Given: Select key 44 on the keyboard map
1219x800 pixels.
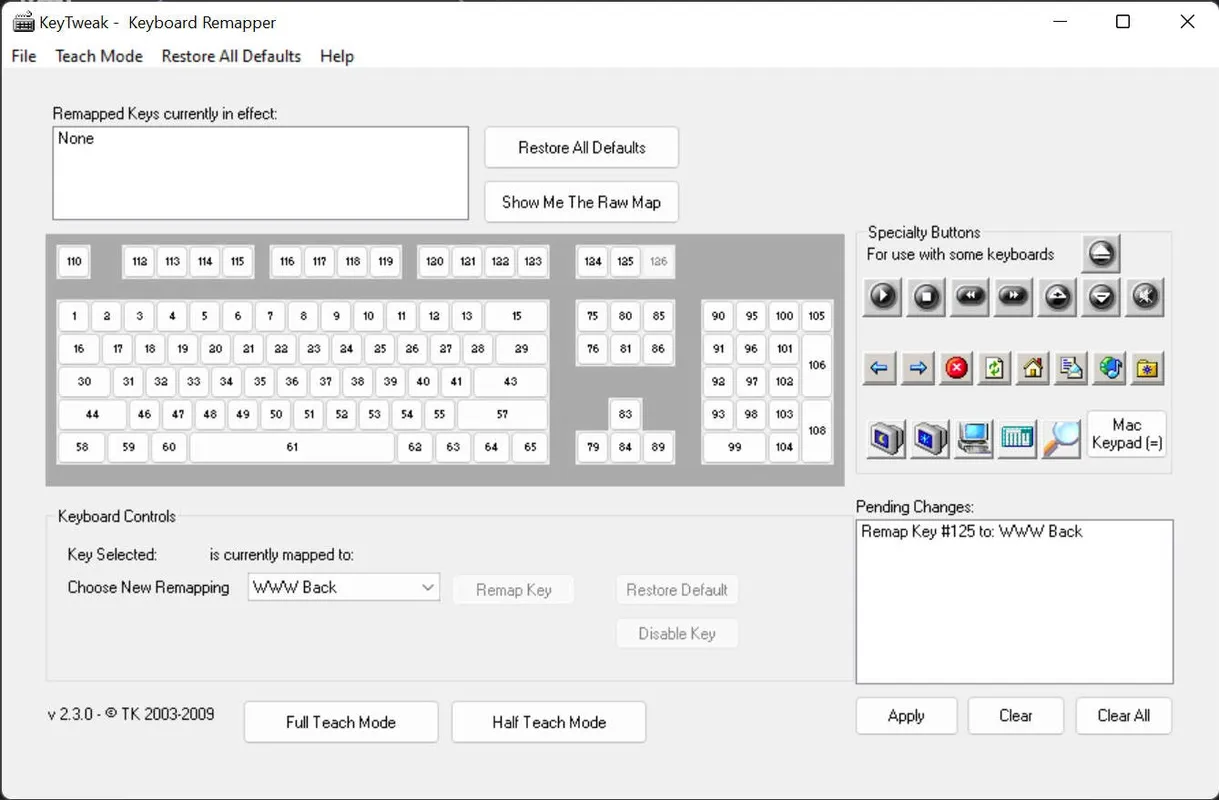Looking at the screenshot, I should [93, 414].
